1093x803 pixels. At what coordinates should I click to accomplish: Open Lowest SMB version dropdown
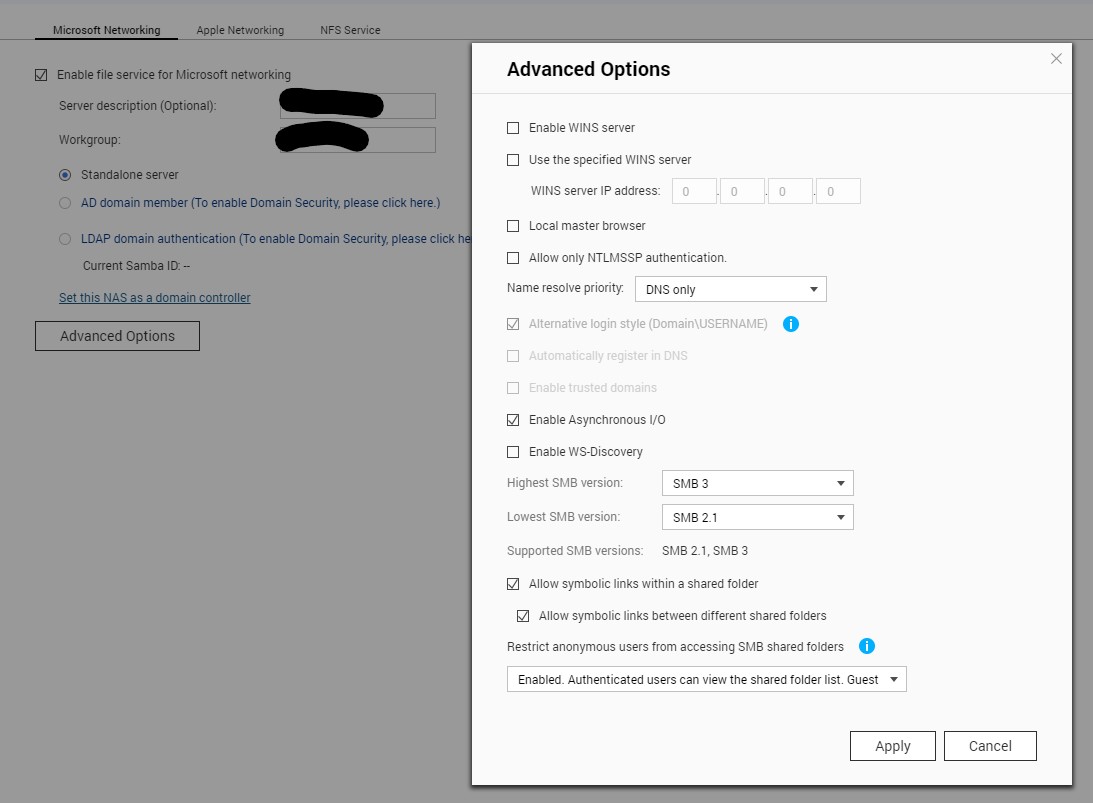pos(758,517)
